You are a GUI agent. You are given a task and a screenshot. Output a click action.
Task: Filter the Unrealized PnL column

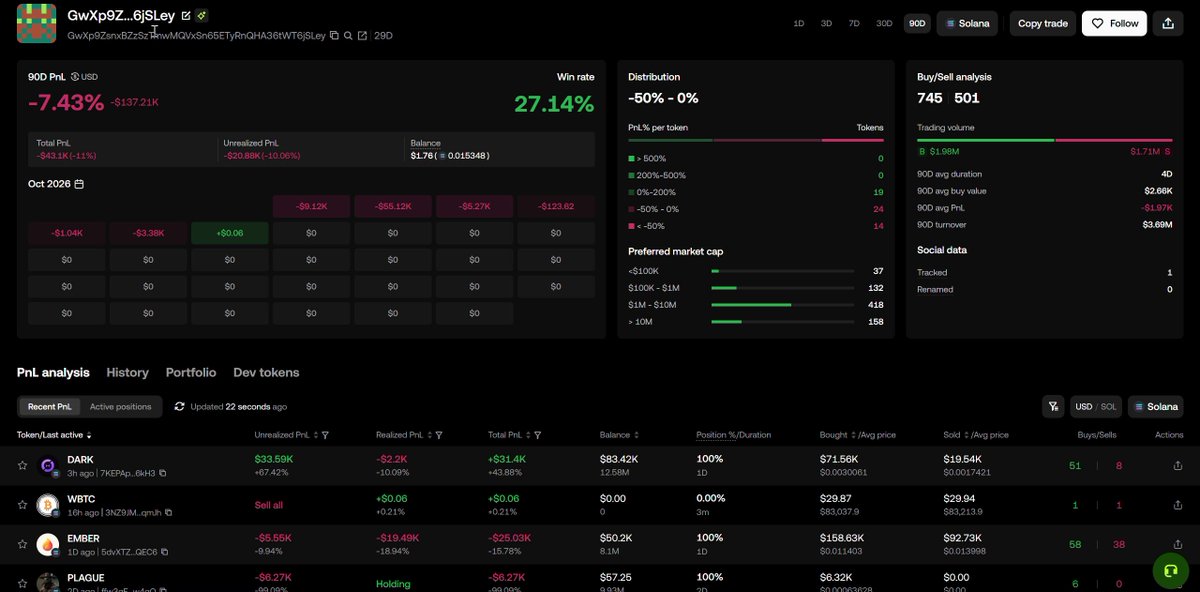[x=326, y=436]
